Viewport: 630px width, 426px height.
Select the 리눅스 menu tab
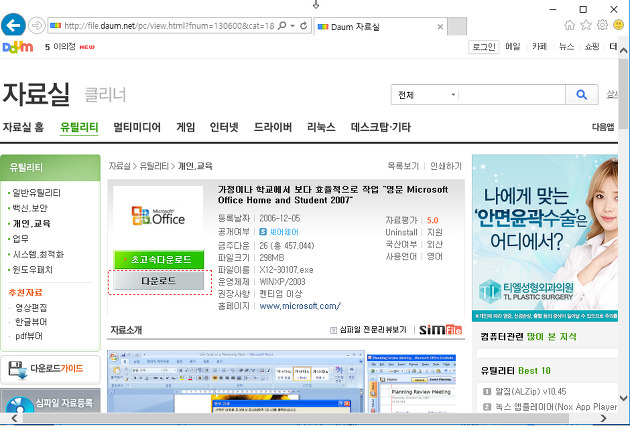(321, 127)
